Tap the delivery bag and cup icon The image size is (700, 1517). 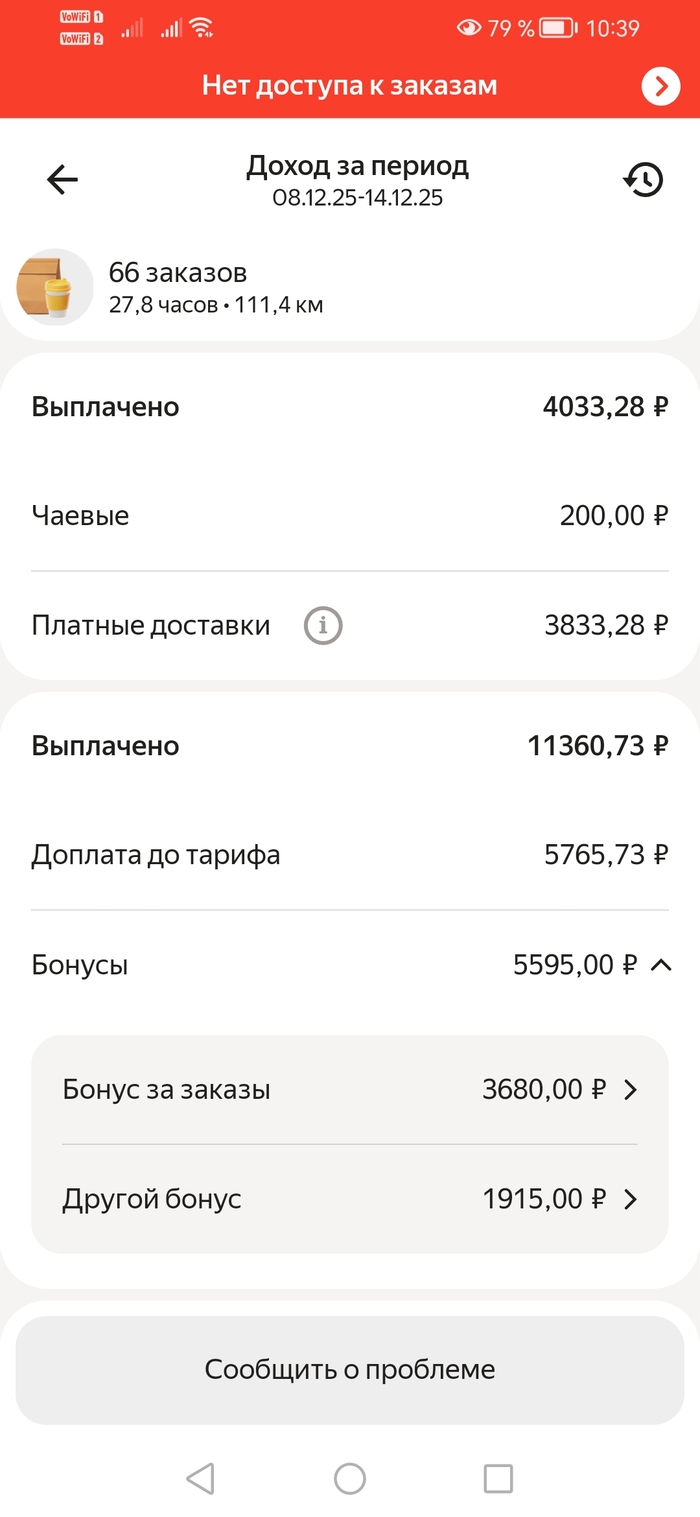coord(54,287)
